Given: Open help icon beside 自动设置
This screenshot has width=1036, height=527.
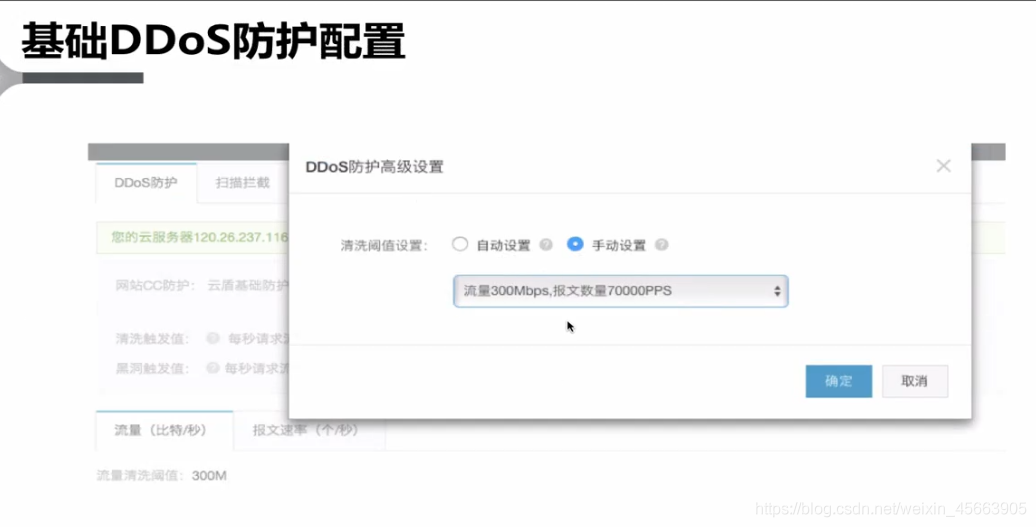Looking at the screenshot, I should tap(546, 245).
